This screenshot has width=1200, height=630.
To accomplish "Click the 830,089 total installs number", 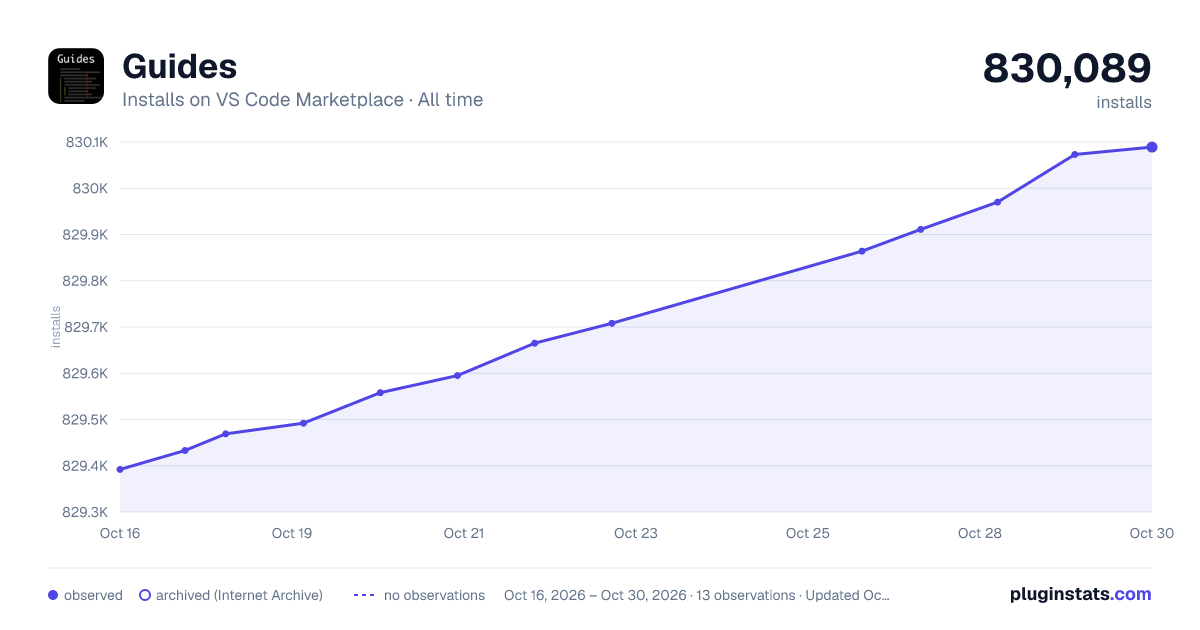I will click(x=1067, y=68).
